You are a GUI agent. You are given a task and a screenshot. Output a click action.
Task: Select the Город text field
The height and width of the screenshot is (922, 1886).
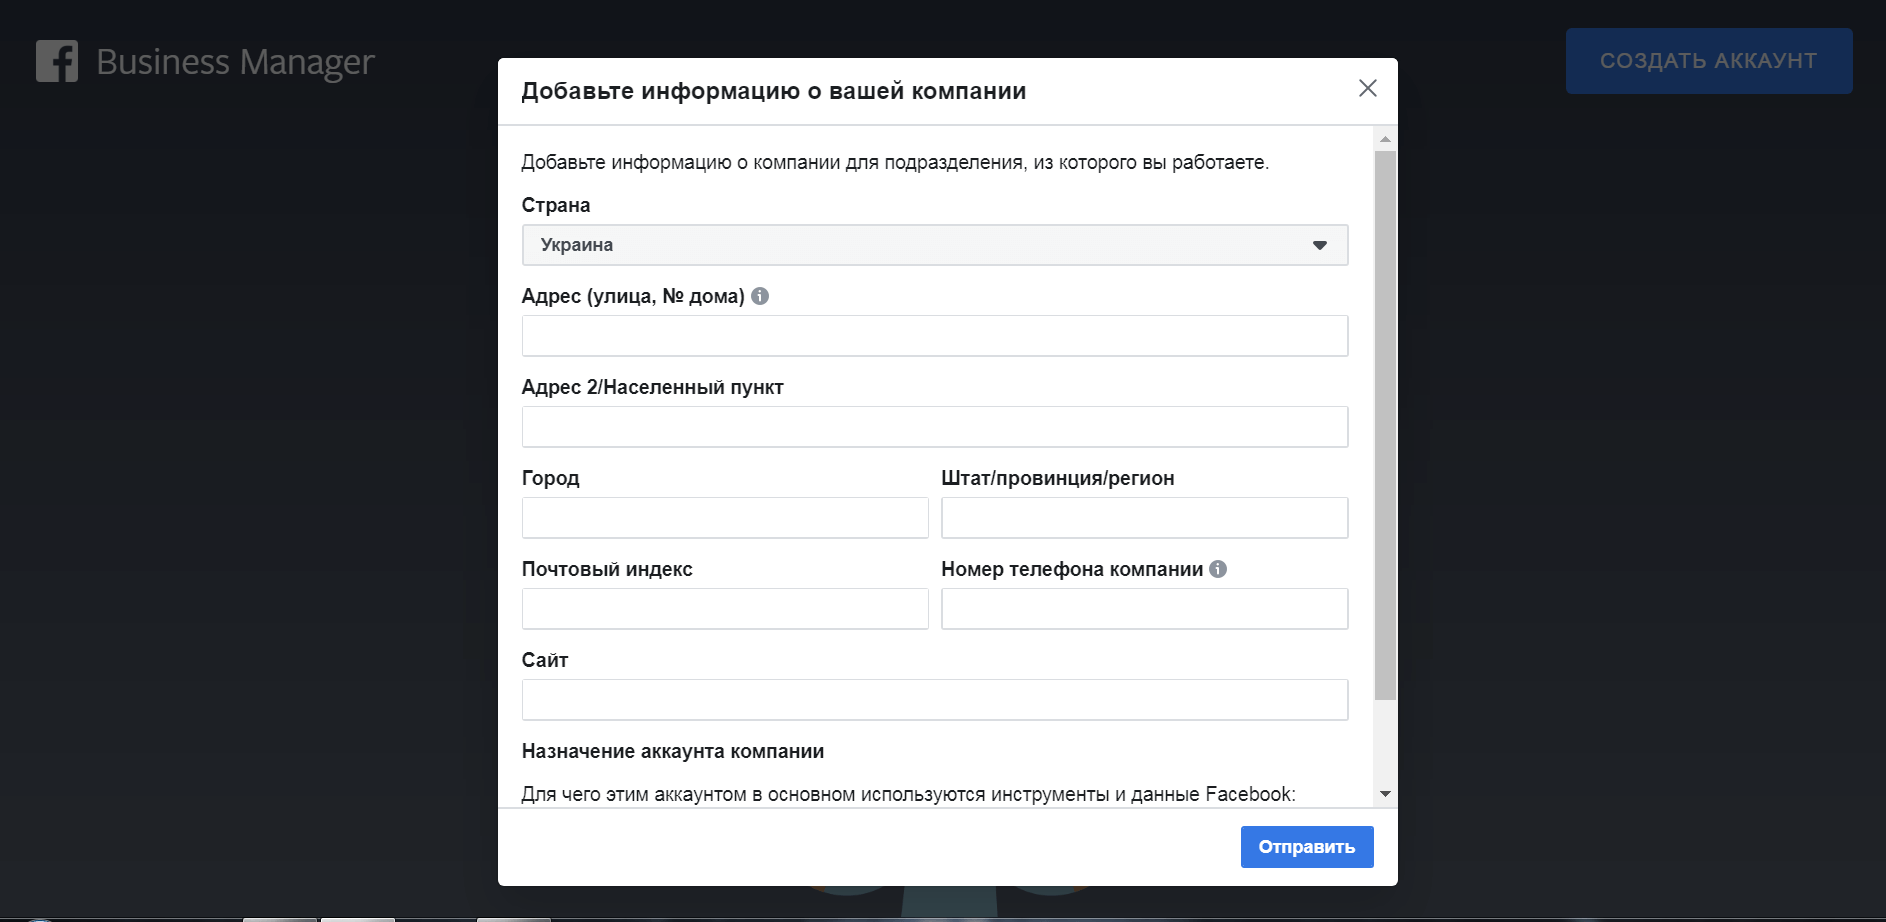[x=725, y=518]
